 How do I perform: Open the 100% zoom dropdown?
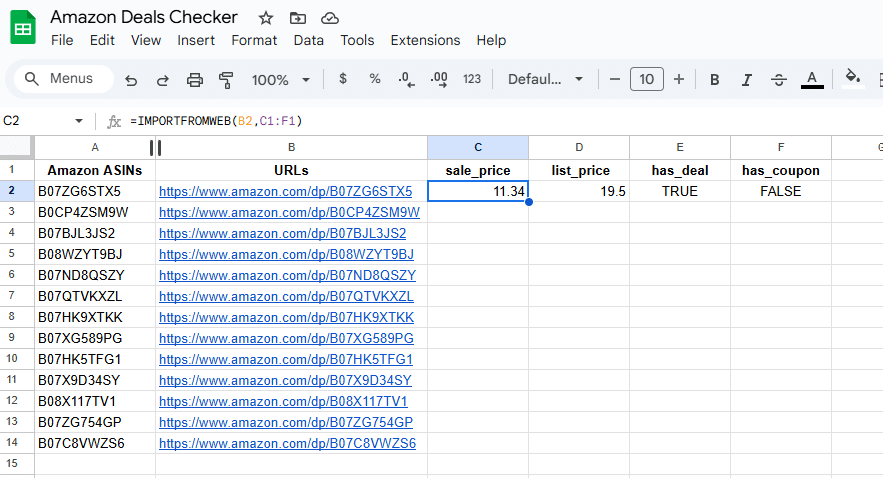coord(281,80)
